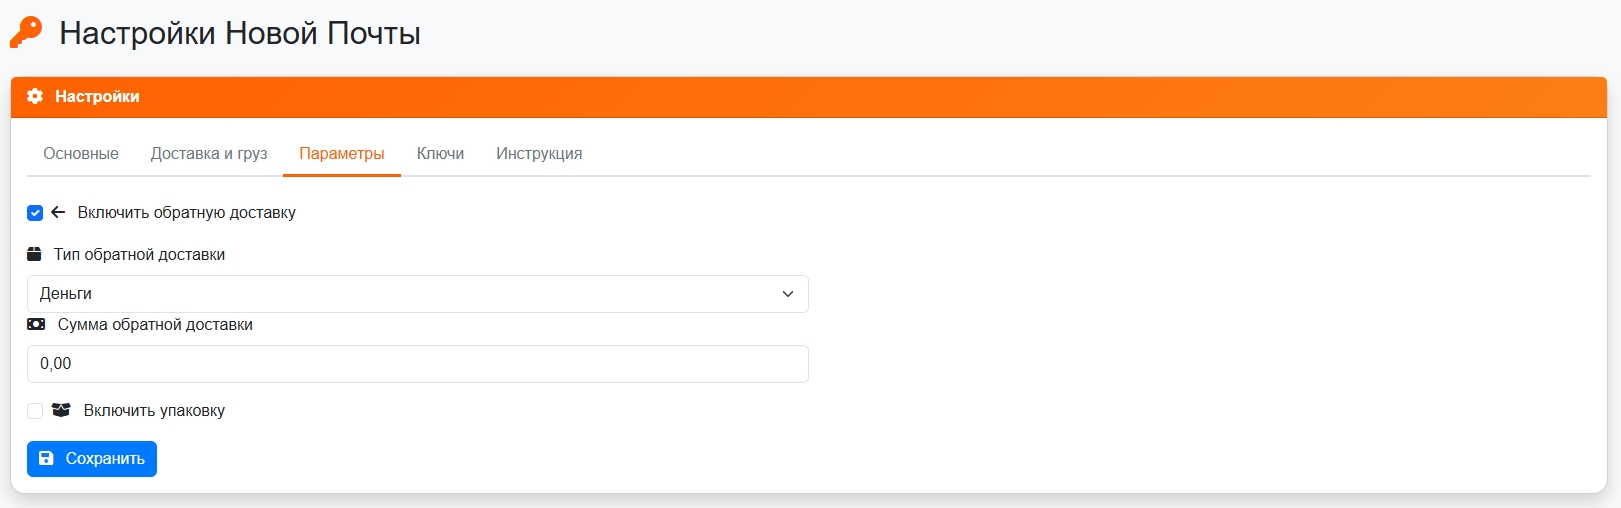Click the orange key icon beside page title
Image resolution: width=1621 pixels, height=508 pixels.
(26, 32)
